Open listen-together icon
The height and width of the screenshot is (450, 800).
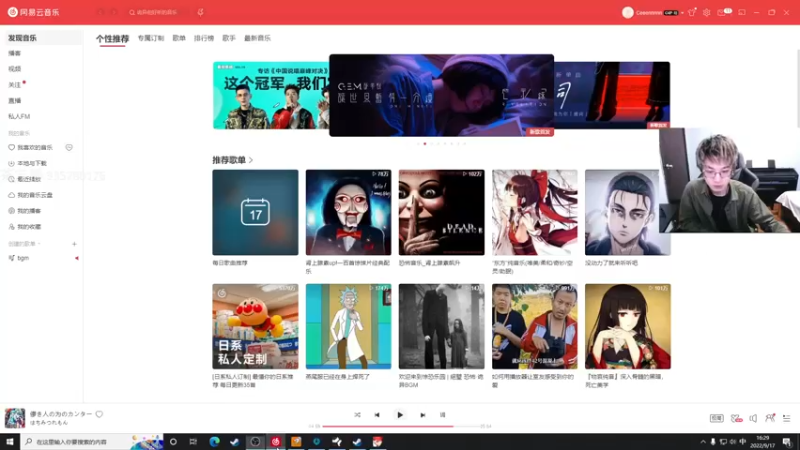tap(770, 418)
